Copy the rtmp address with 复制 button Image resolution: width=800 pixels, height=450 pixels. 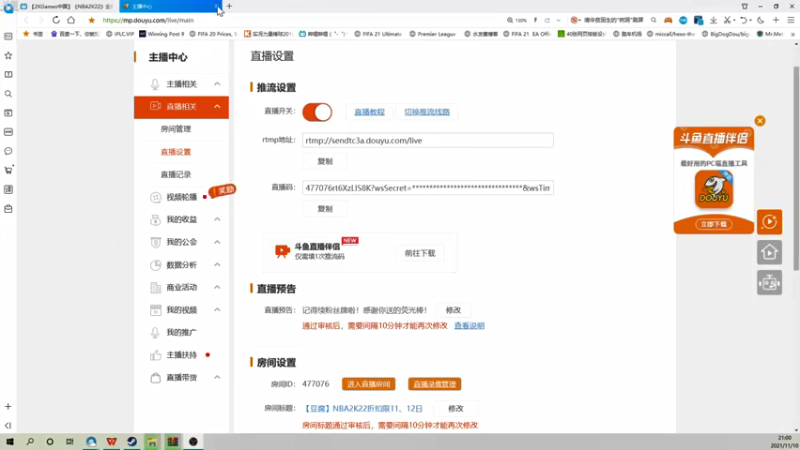pyautogui.click(x=325, y=161)
